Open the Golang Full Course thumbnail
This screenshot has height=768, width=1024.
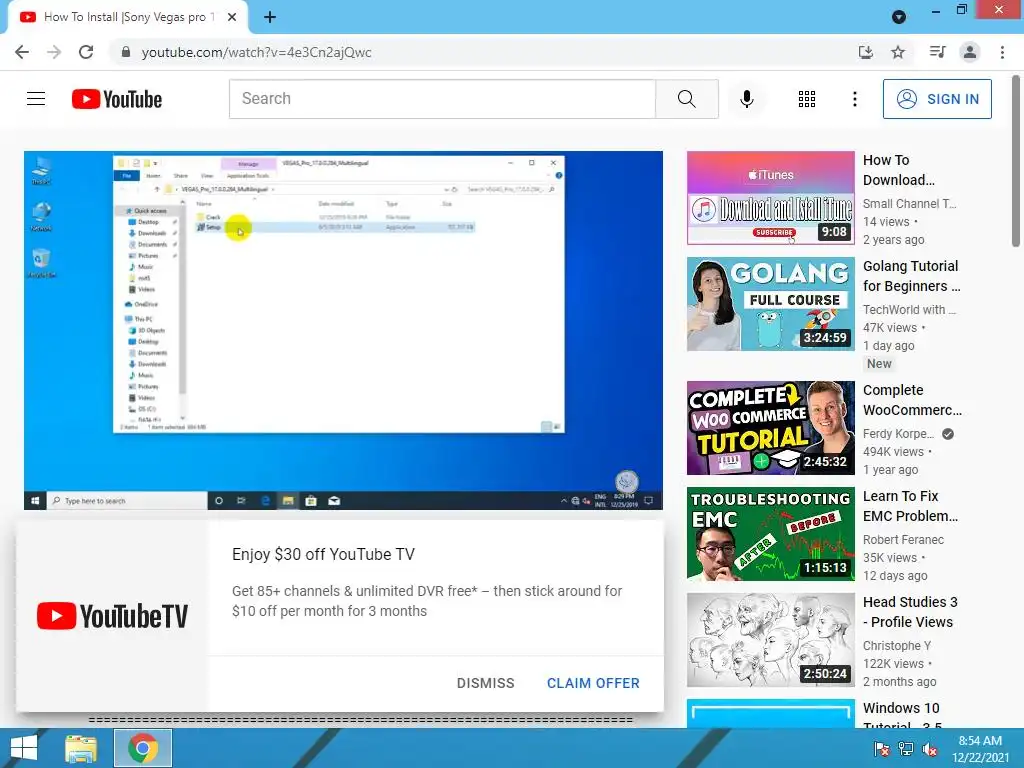771,304
